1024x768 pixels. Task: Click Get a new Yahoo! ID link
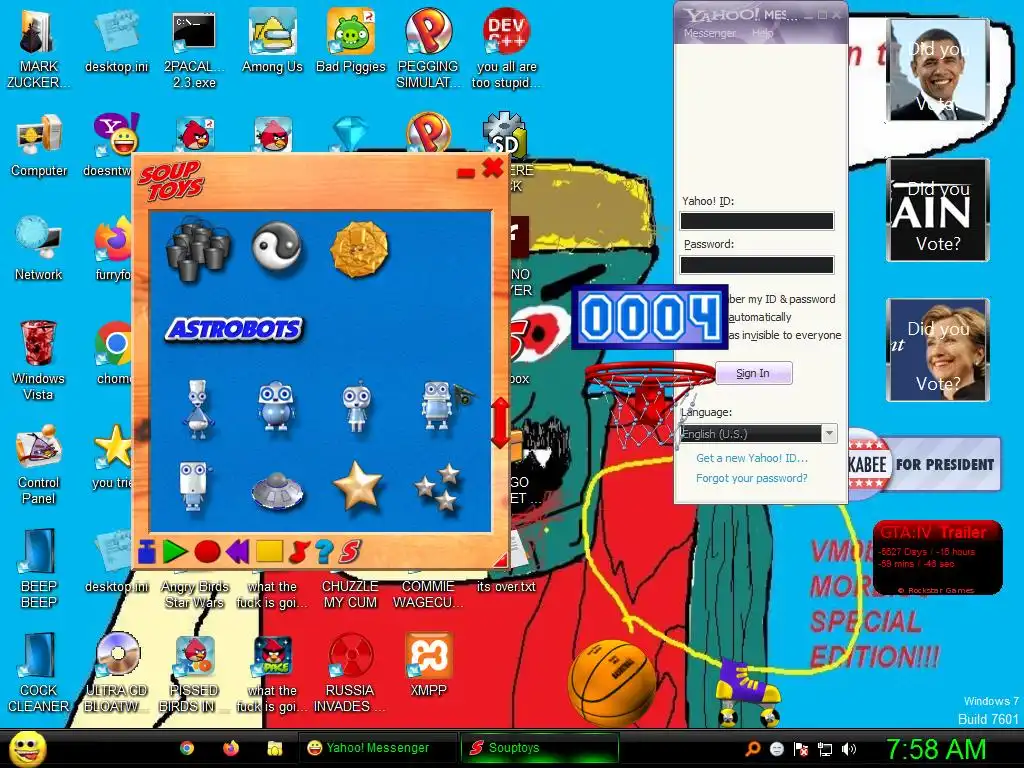click(752, 458)
